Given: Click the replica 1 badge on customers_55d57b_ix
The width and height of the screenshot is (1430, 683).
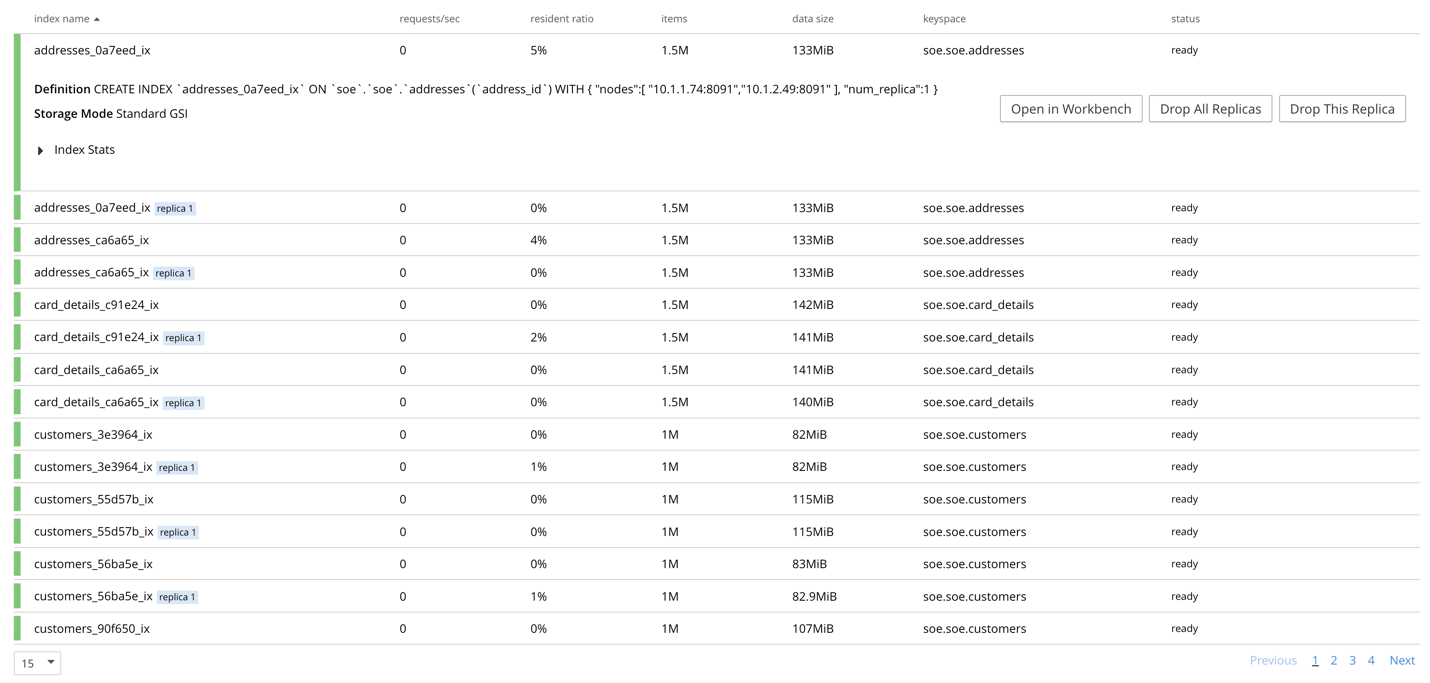Looking at the screenshot, I should click(177, 531).
